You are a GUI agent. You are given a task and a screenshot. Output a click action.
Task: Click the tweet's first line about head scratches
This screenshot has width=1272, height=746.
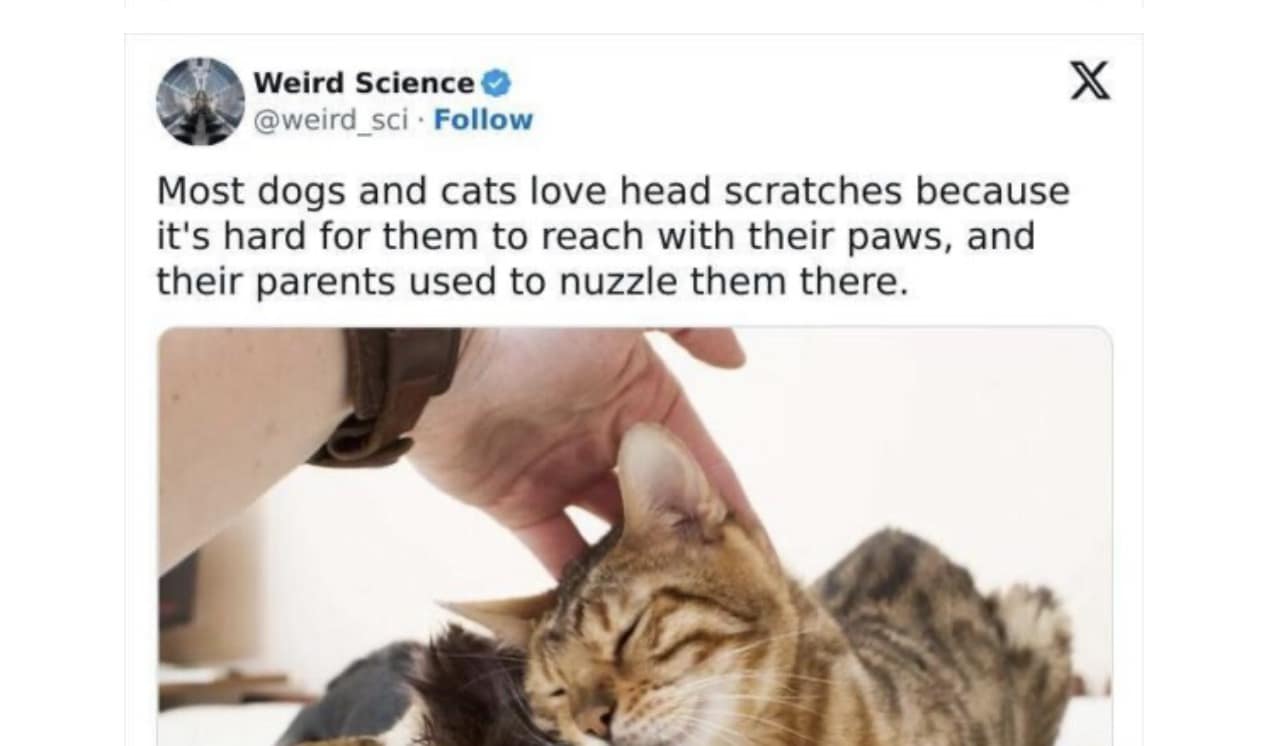coord(613,191)
